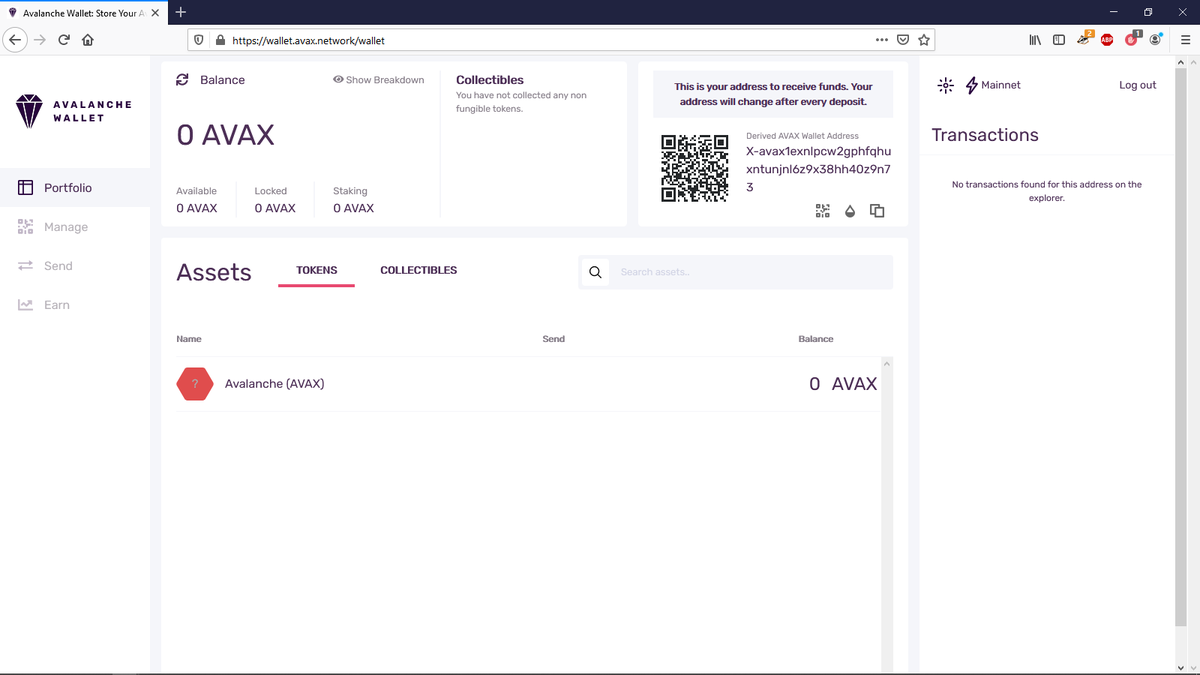Click the Name column header
The height and width of the screenshot is (675, 1200).
pos(189,339)
